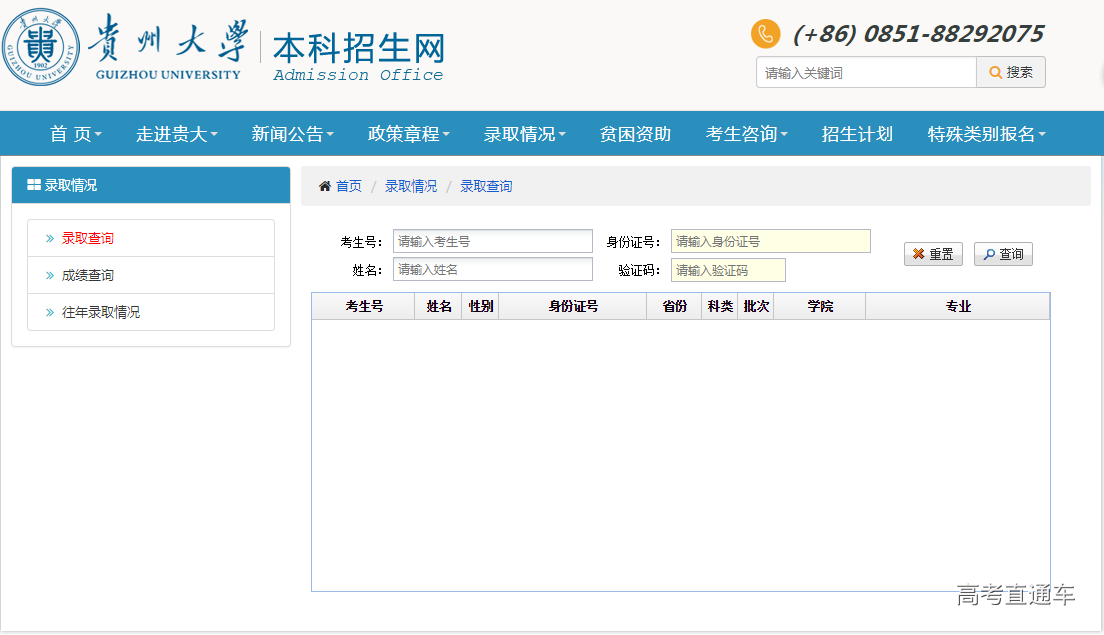Expand the 首页 dropdown menu
The height and width of the screenshot is (635, 1104).
[76, 134]
